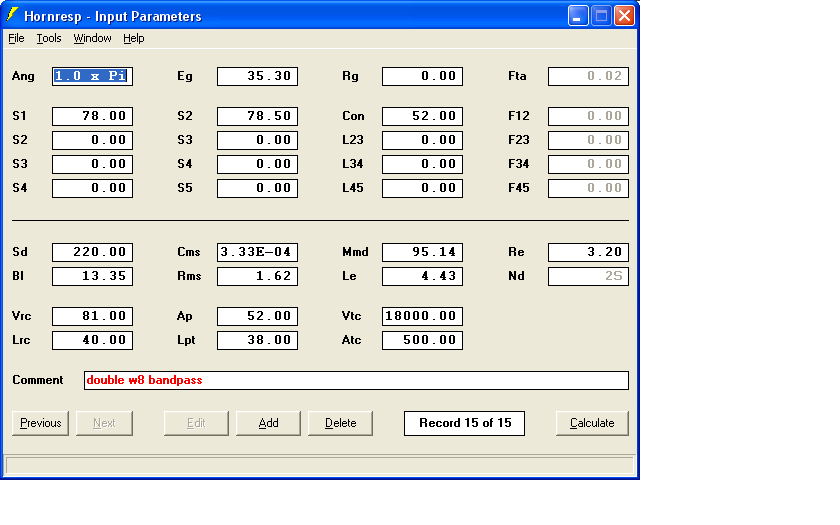The image size is (840, 525).
Task: Click the F34 field
Action: click(588, 164)
